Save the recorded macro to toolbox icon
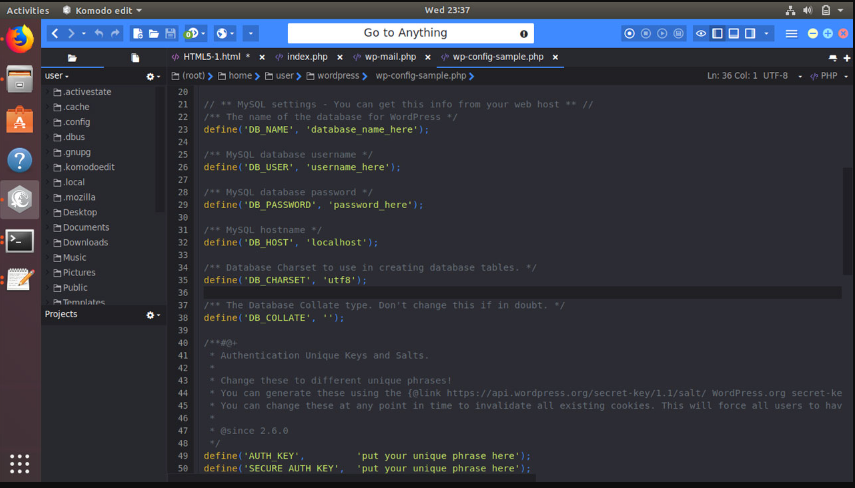Screen dimensions: 855x488 click(678, 33)
